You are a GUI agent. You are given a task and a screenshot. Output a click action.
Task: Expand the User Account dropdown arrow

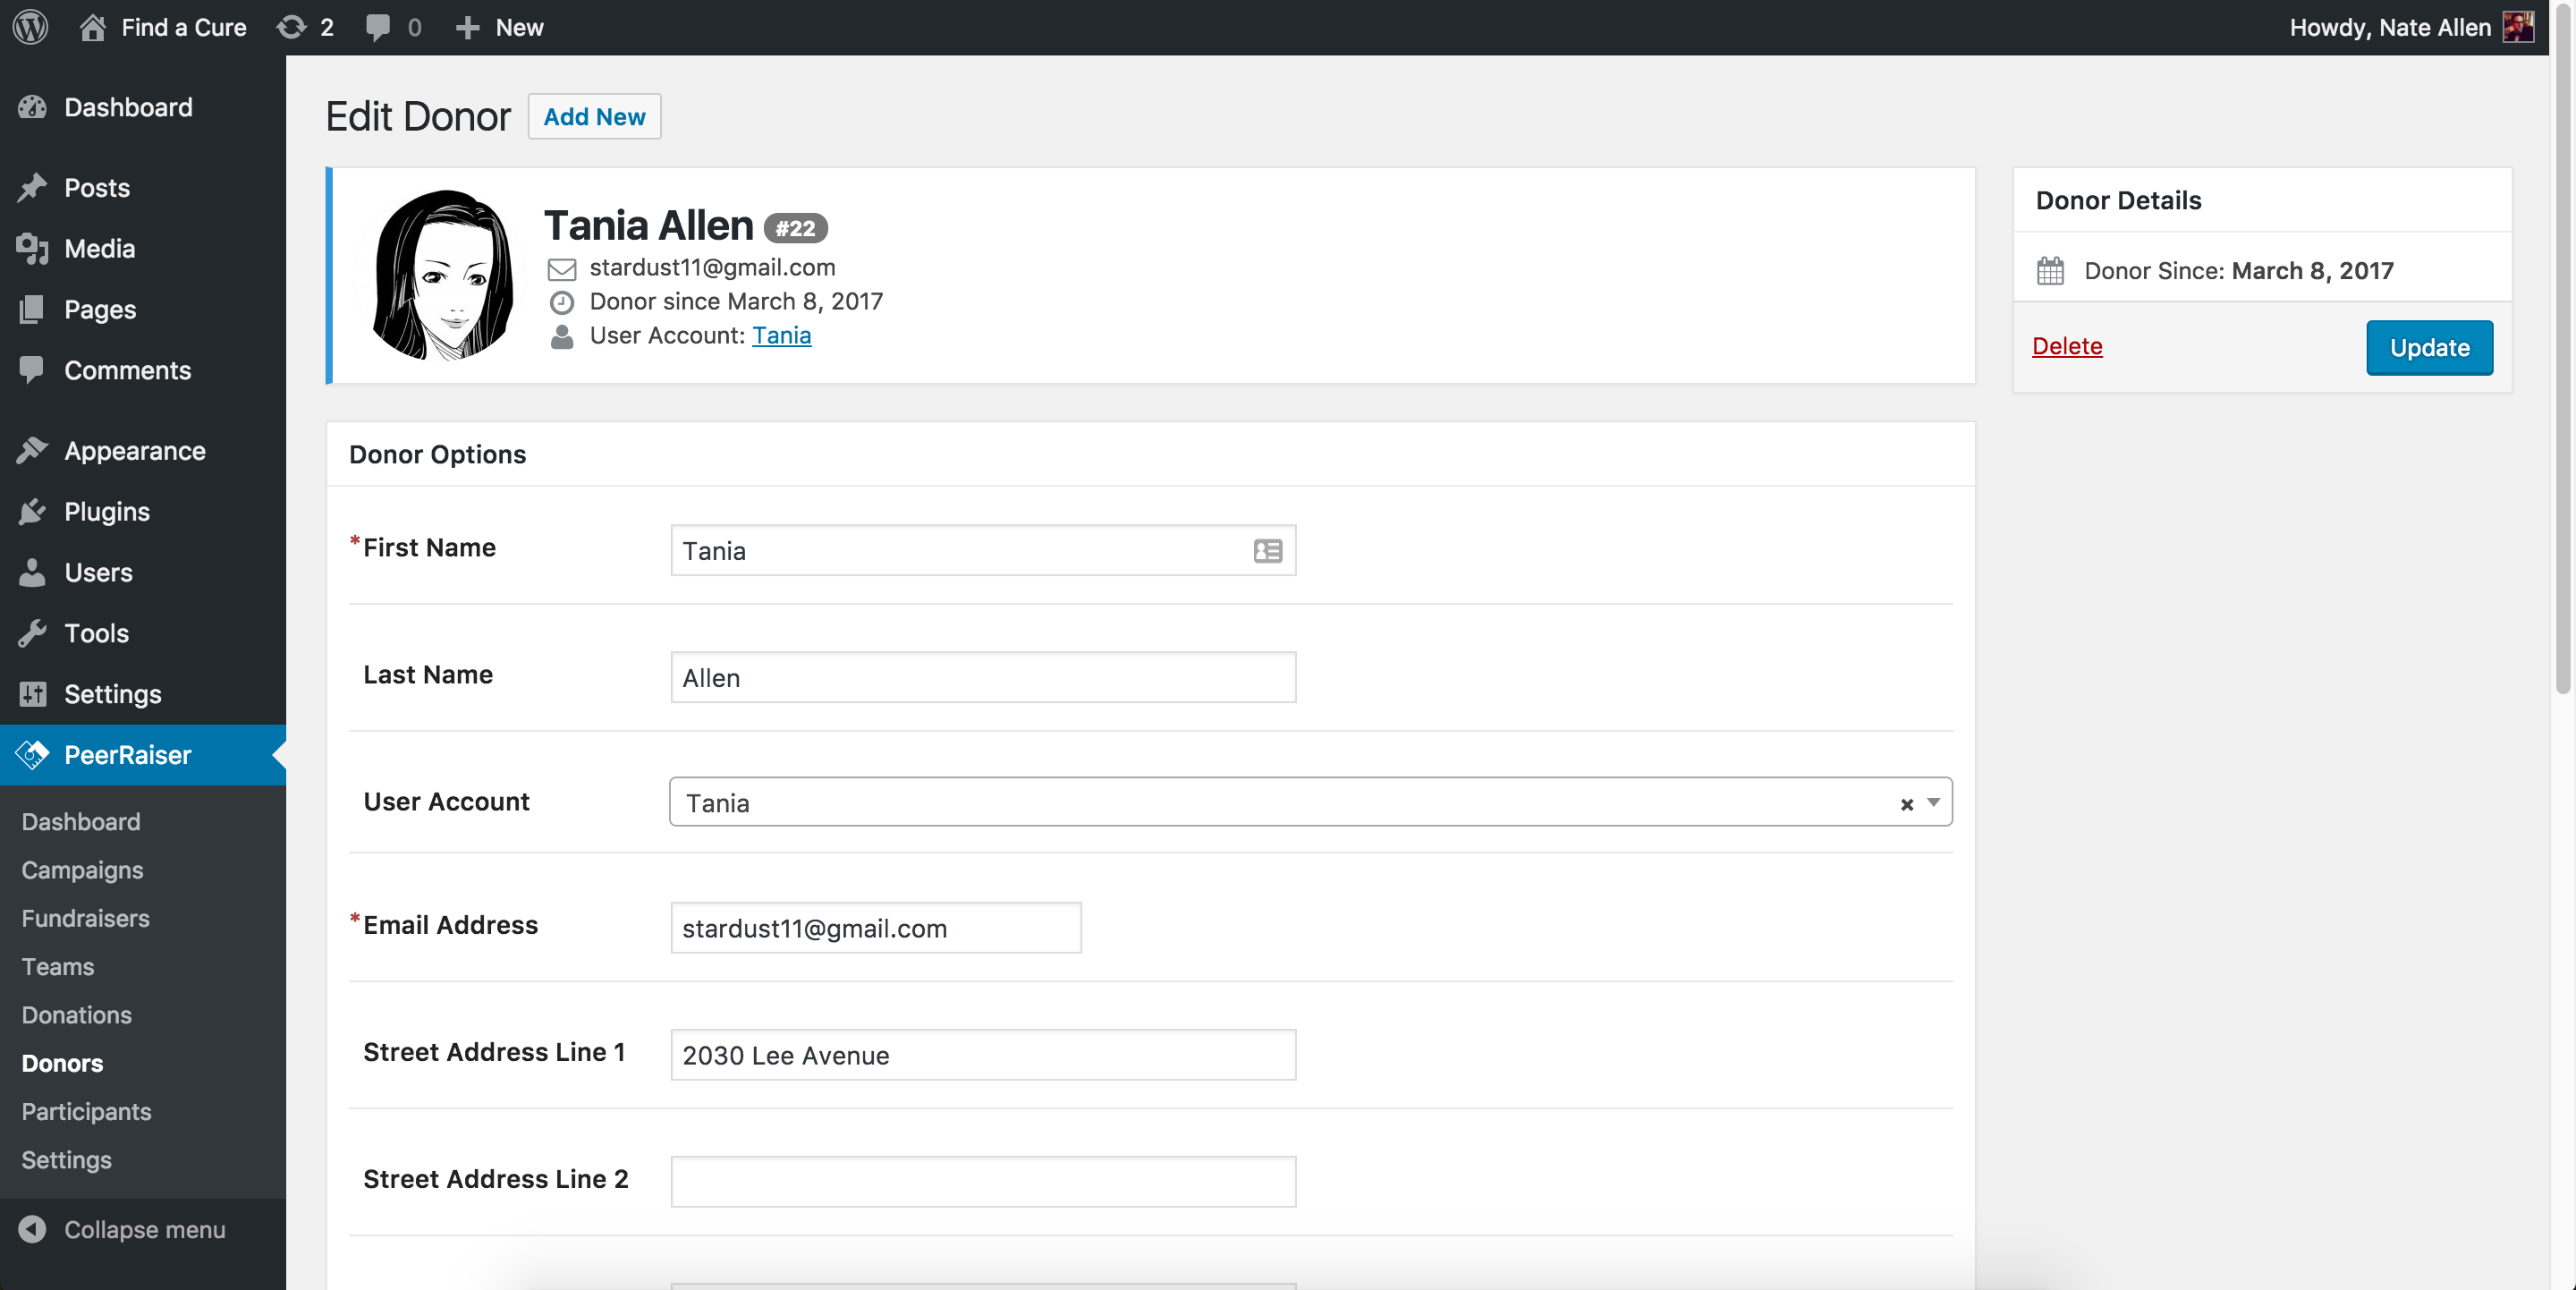(x=1934, y=802)
